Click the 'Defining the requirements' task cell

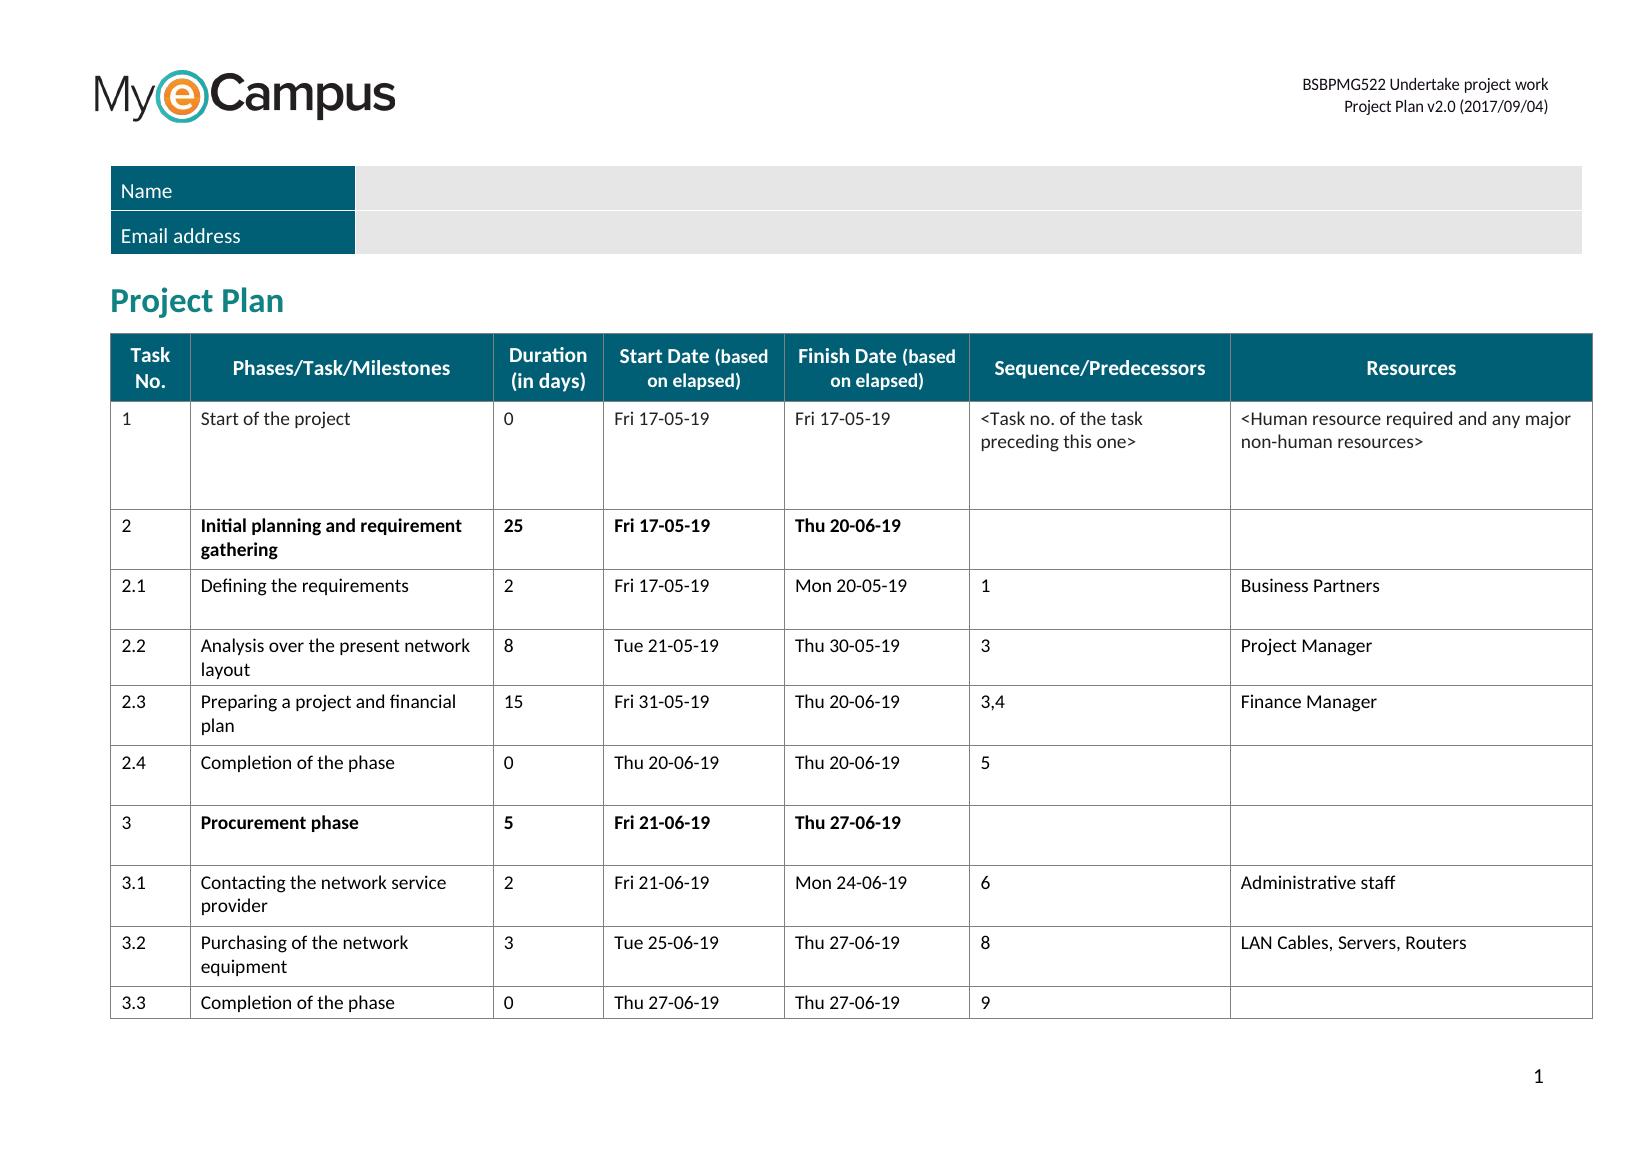pos(304,586)
